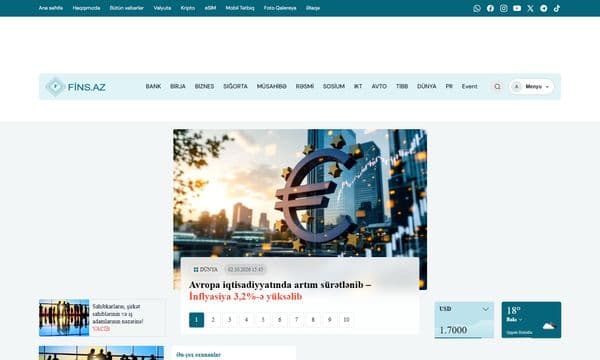Open the WhatsApp social icon

(x=477, y=8)
